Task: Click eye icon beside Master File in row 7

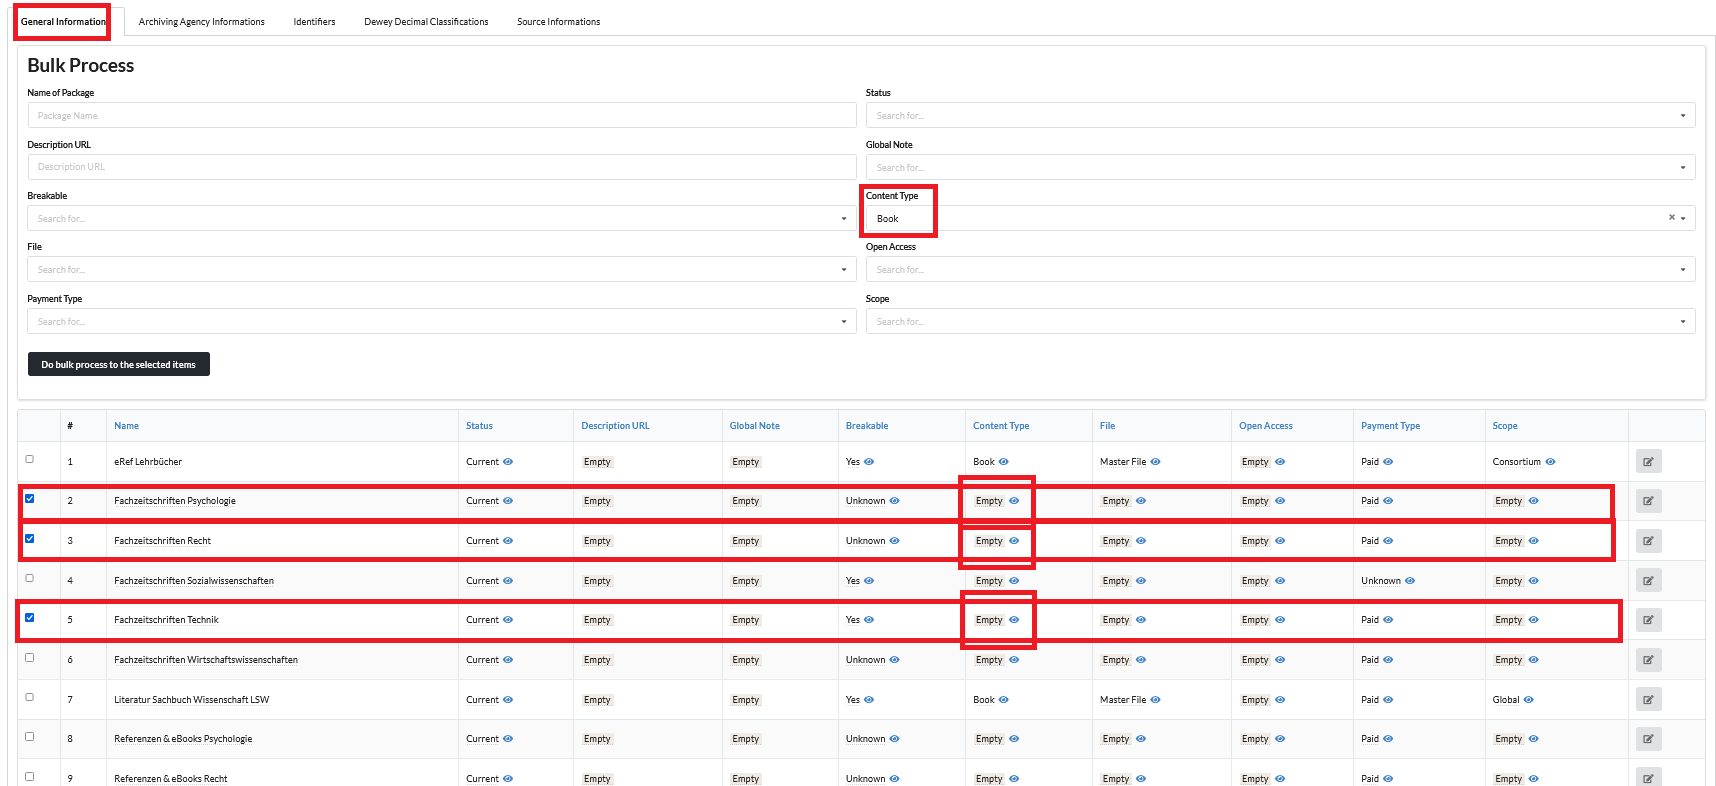Action: tap(1155, 700)
